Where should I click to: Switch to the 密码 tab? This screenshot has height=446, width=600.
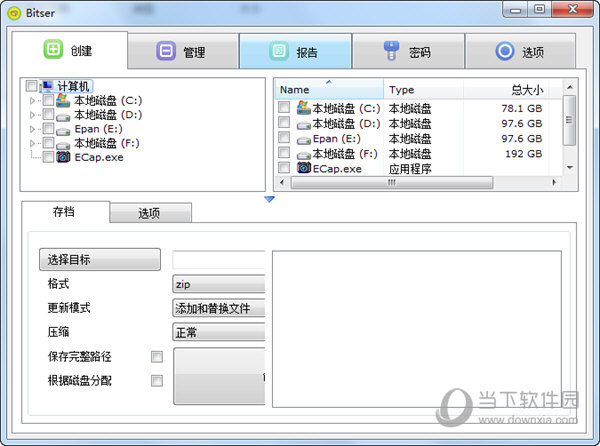(x=408, y=51)
